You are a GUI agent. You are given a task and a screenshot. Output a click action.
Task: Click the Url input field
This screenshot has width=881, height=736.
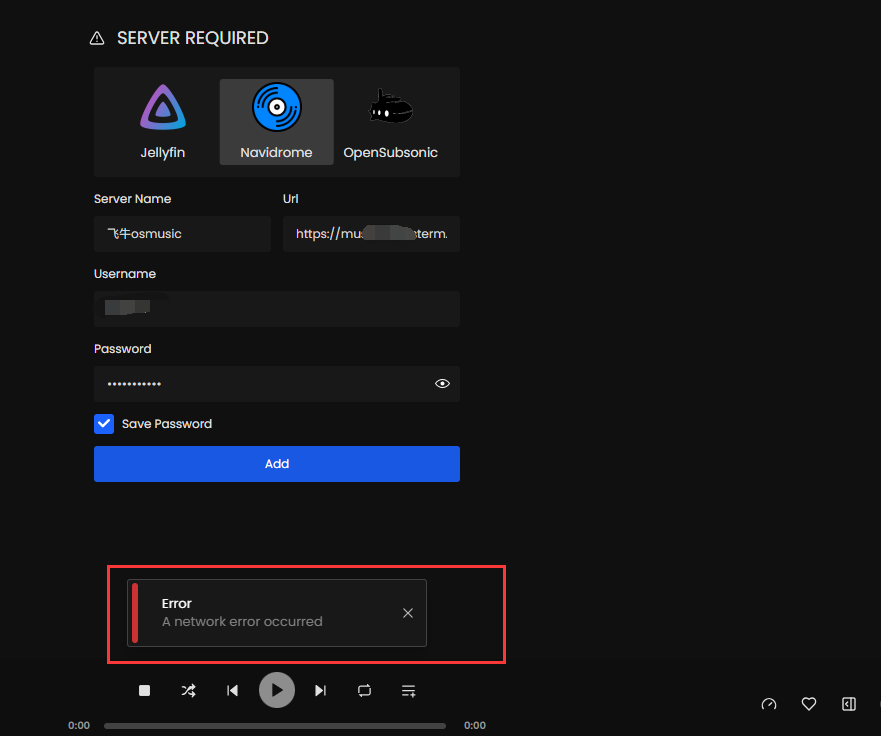371,234
